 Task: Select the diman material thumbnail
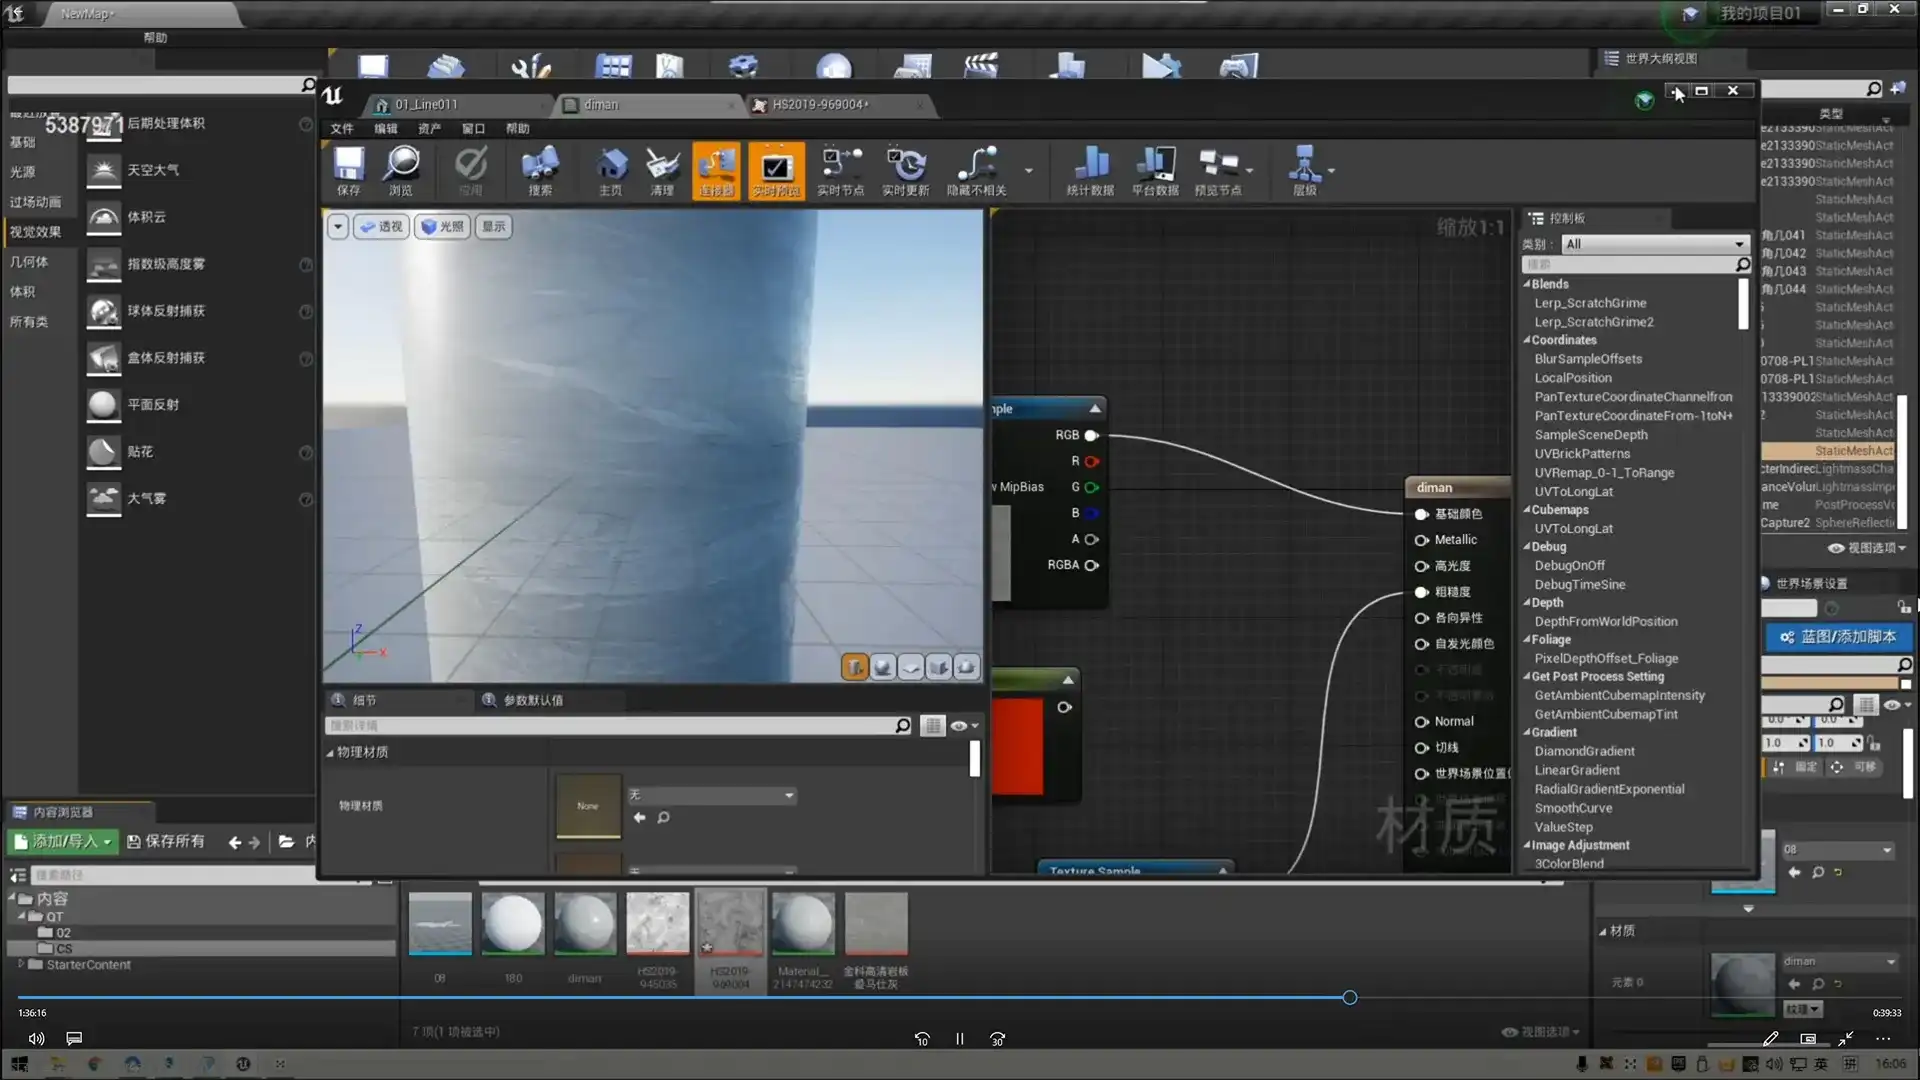tap(585, 923)
